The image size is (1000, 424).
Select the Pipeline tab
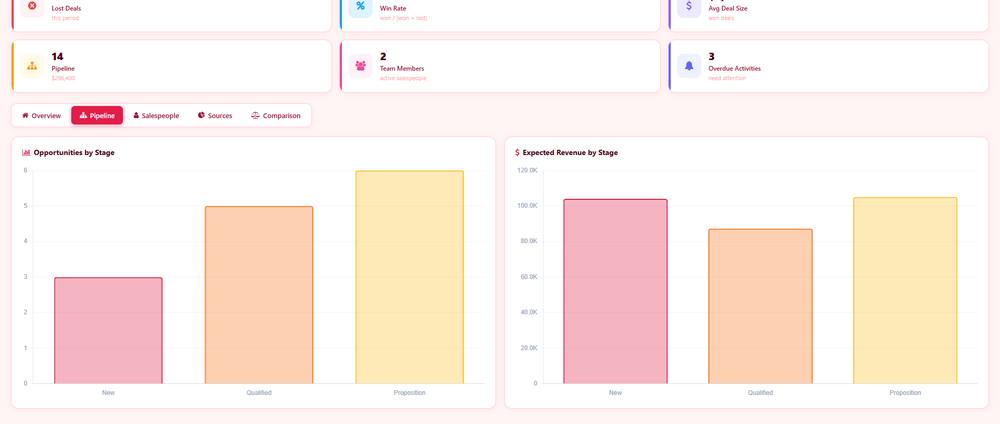(97, 115)
